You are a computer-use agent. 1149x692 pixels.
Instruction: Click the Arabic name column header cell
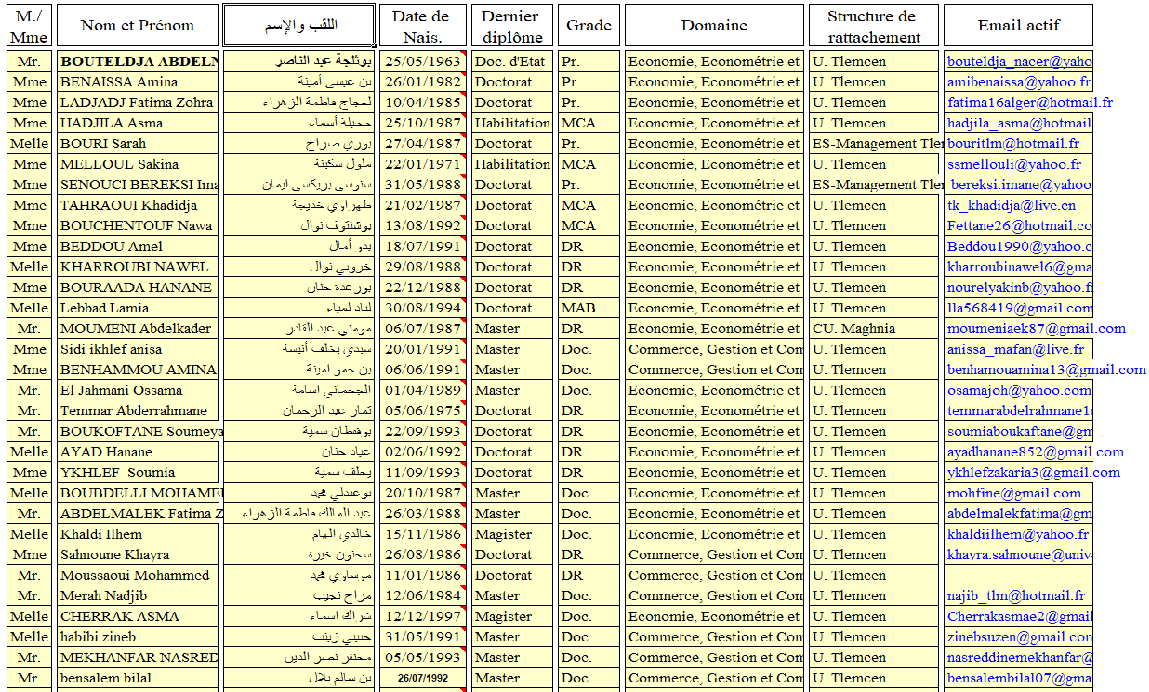[x=299, y=26]
